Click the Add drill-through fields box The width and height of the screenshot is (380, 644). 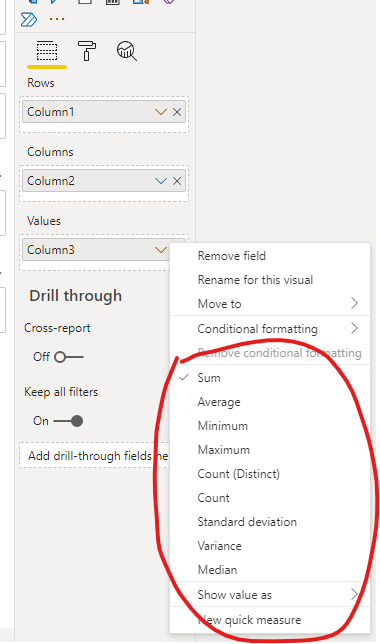[94, 455]
